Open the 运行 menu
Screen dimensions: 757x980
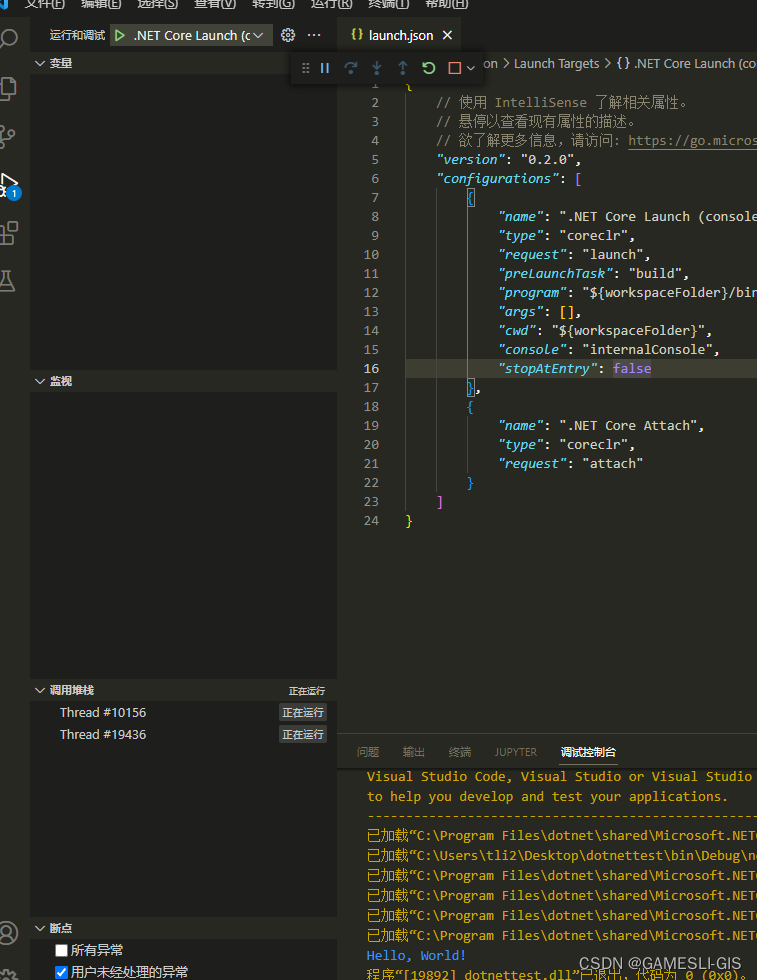(x=331, y=4)
